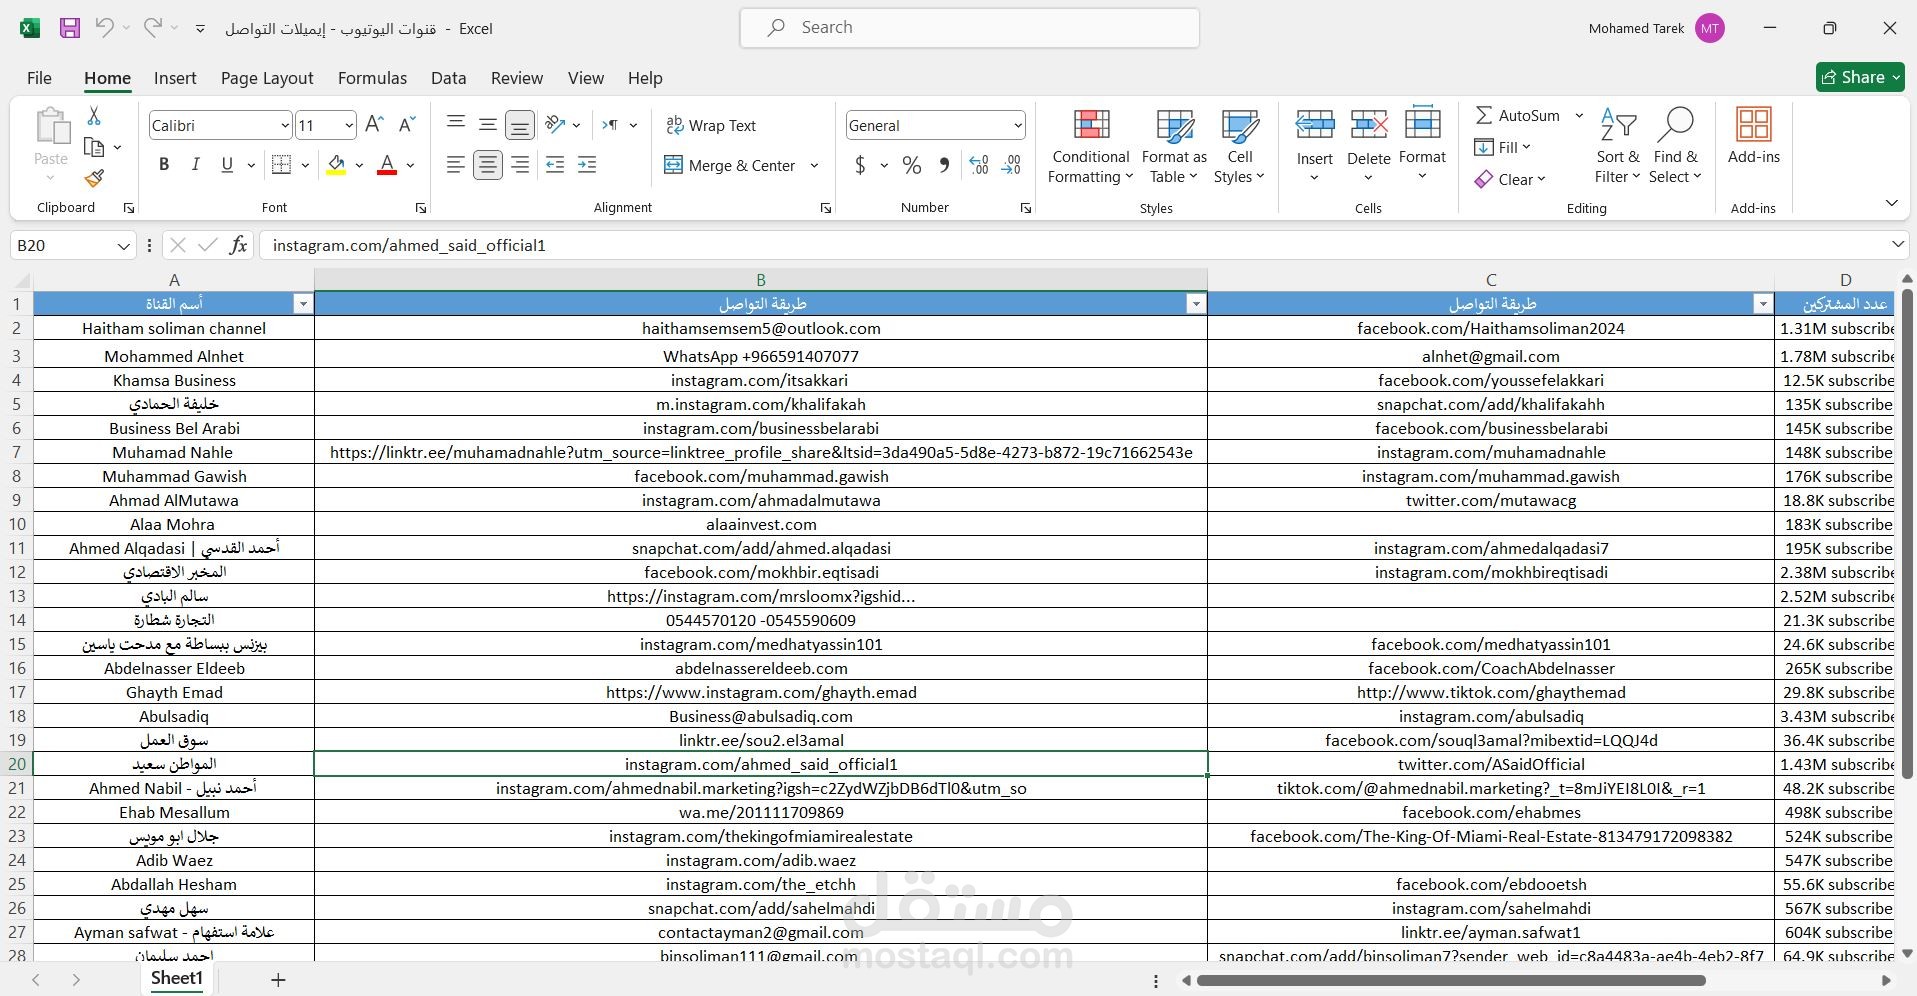Click the Add-ins icon
Screen dimensions: 1917x996
coord(1753,135)
